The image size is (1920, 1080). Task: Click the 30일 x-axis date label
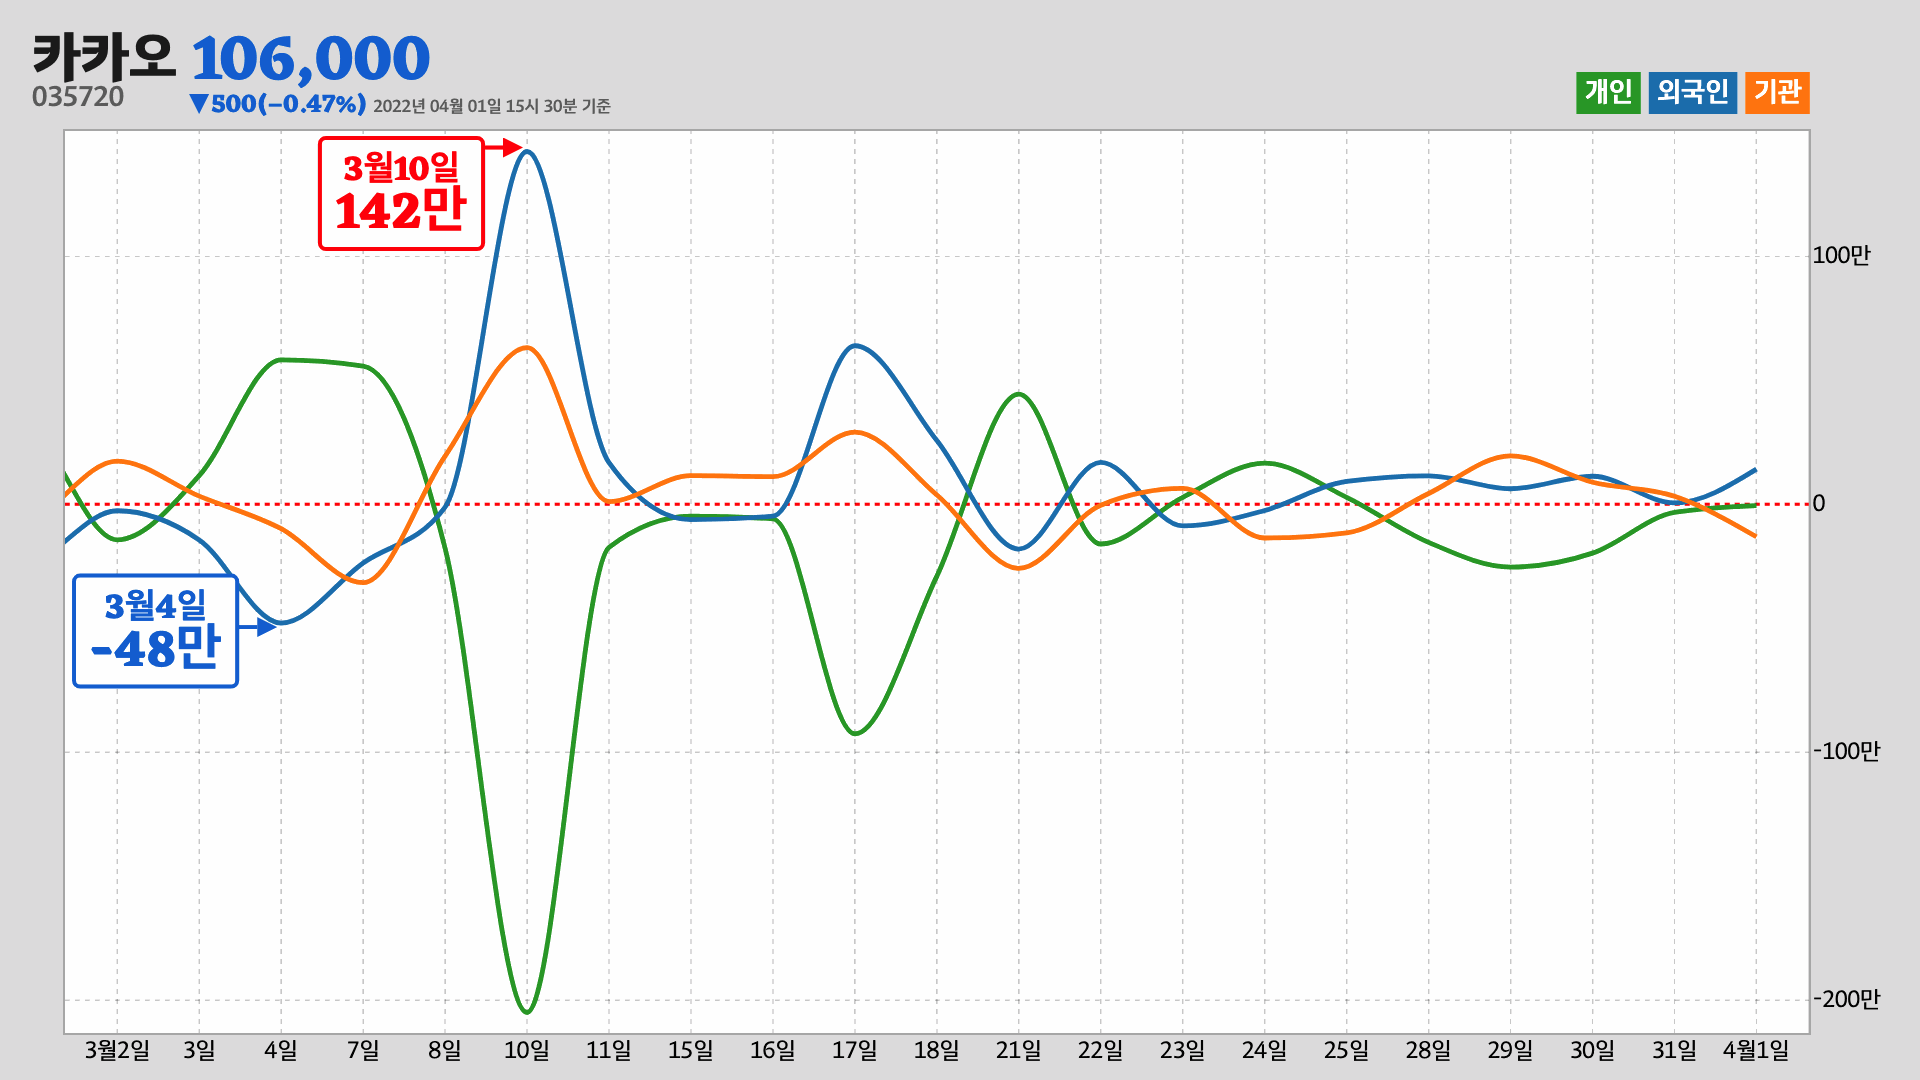pos(1593,1050)
